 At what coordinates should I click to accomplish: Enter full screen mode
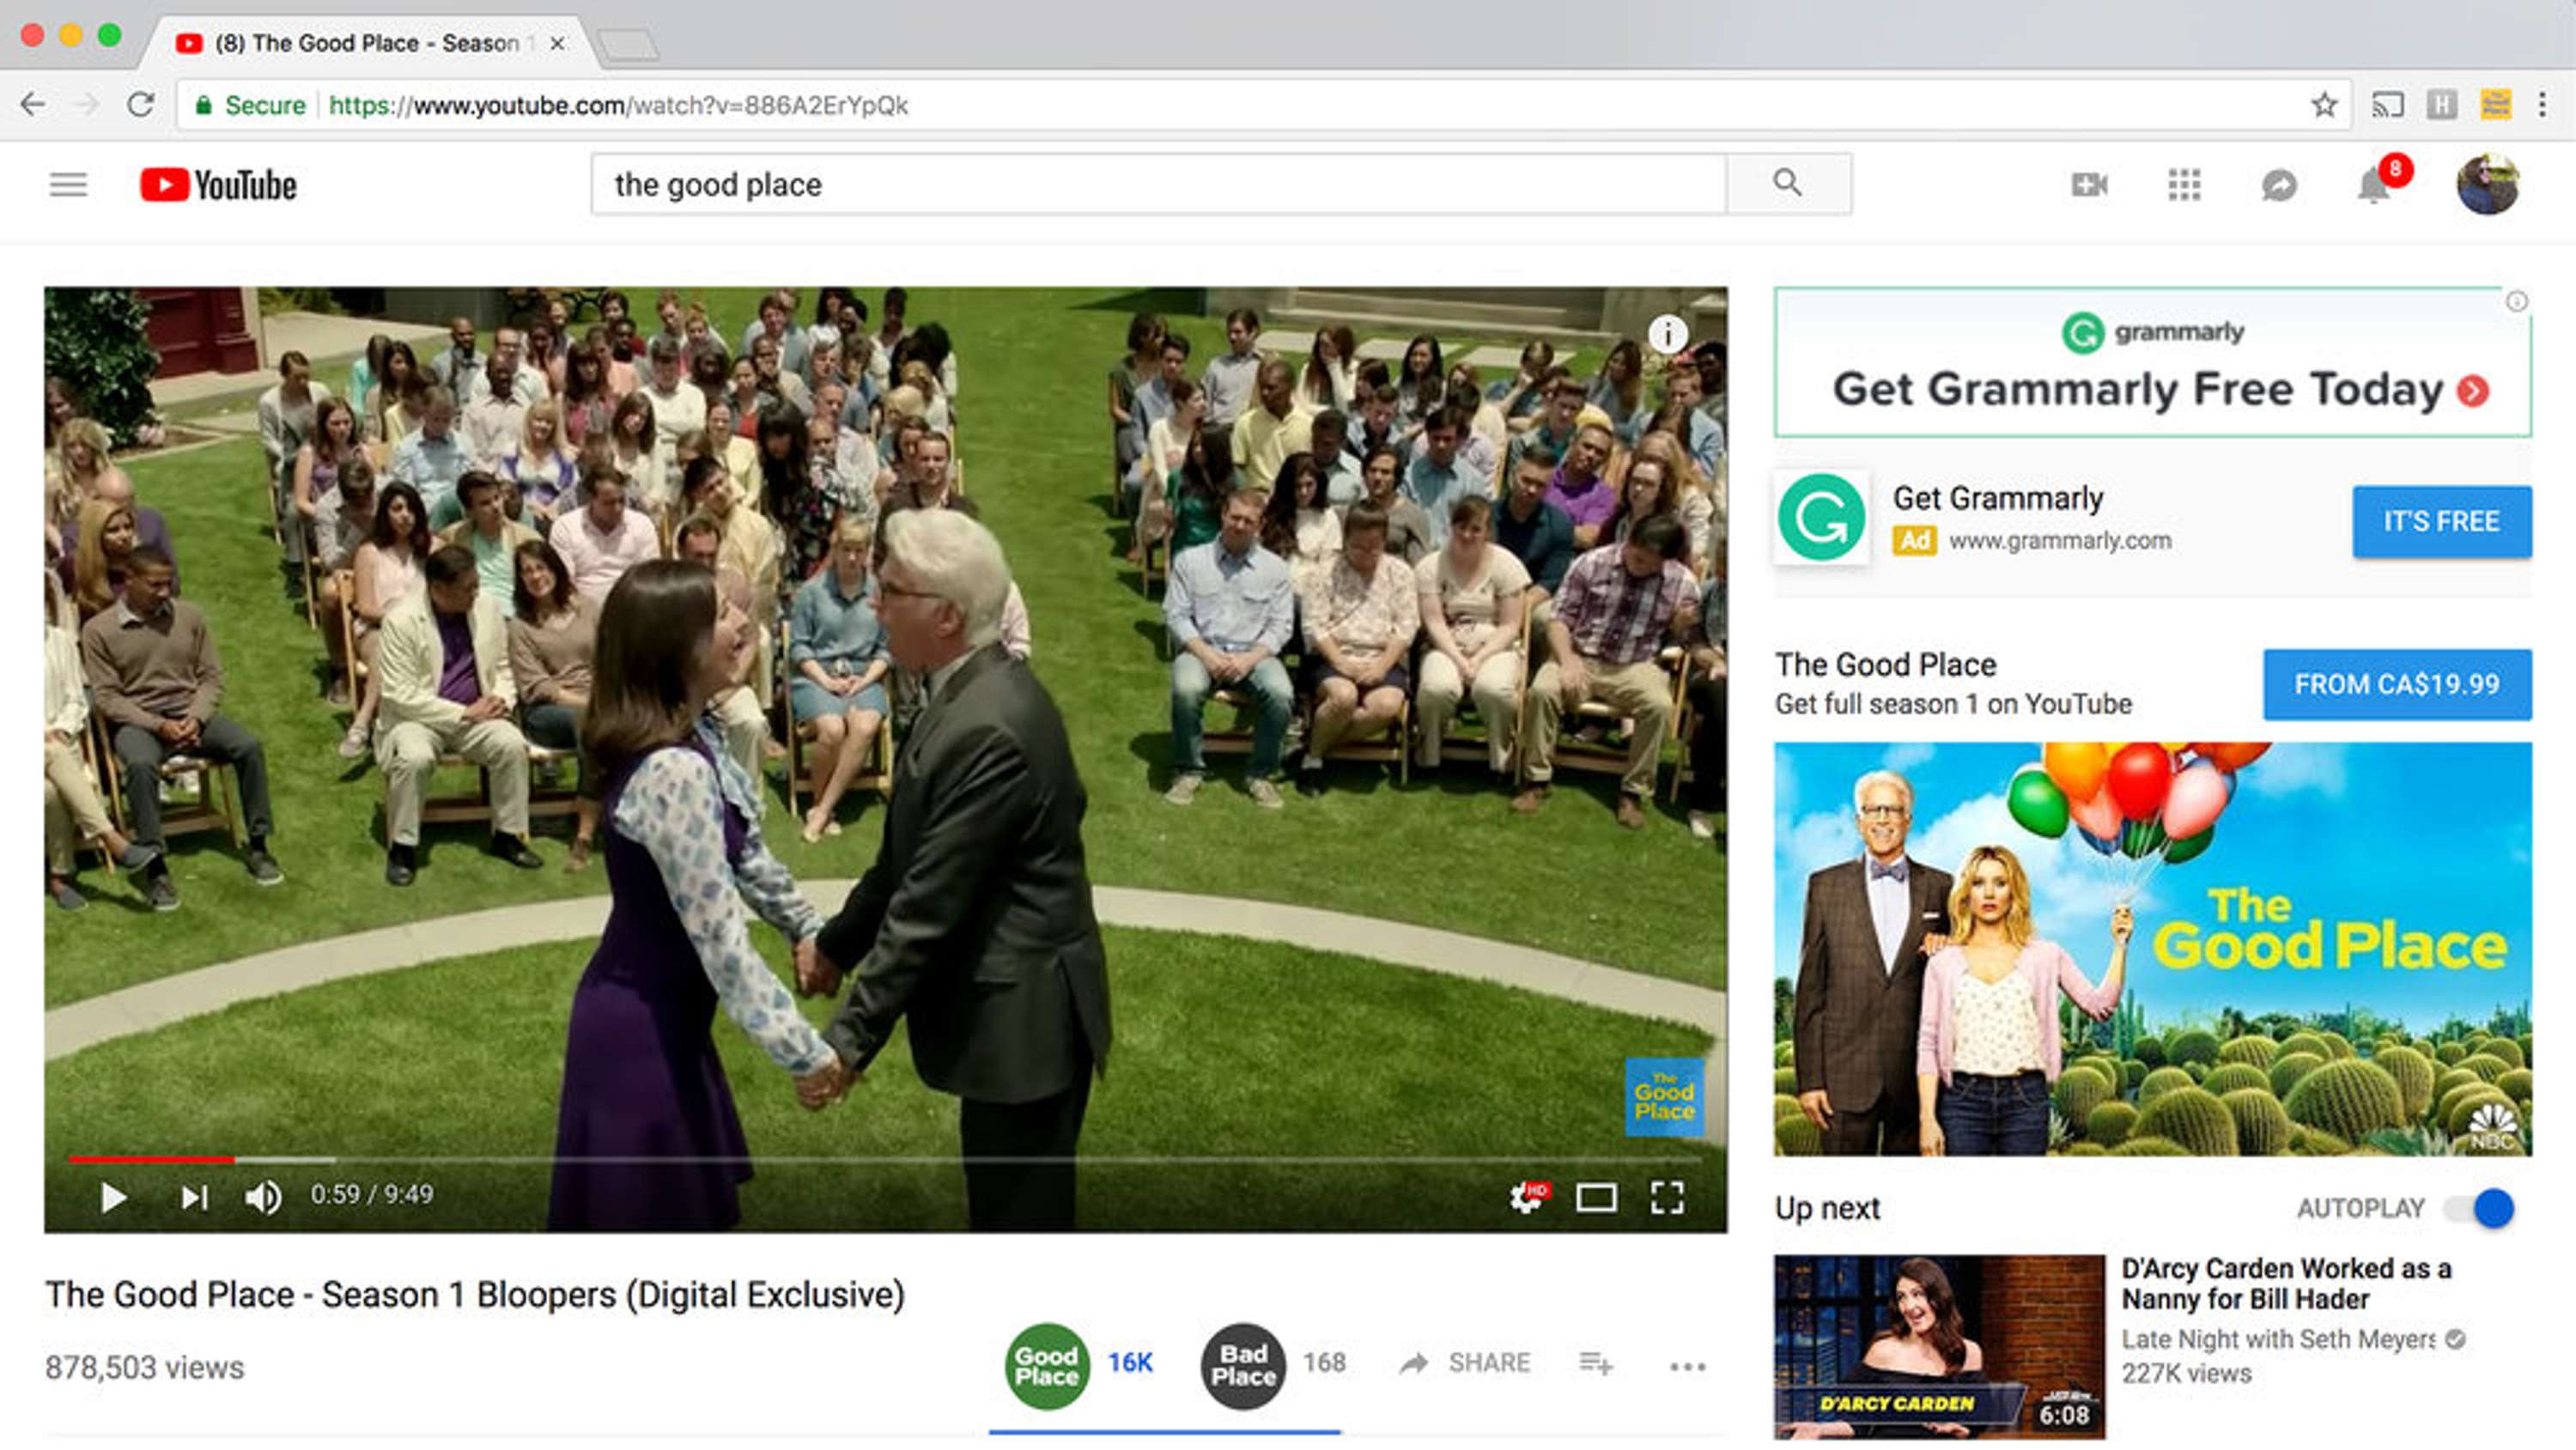(x=1667, y=1196)
